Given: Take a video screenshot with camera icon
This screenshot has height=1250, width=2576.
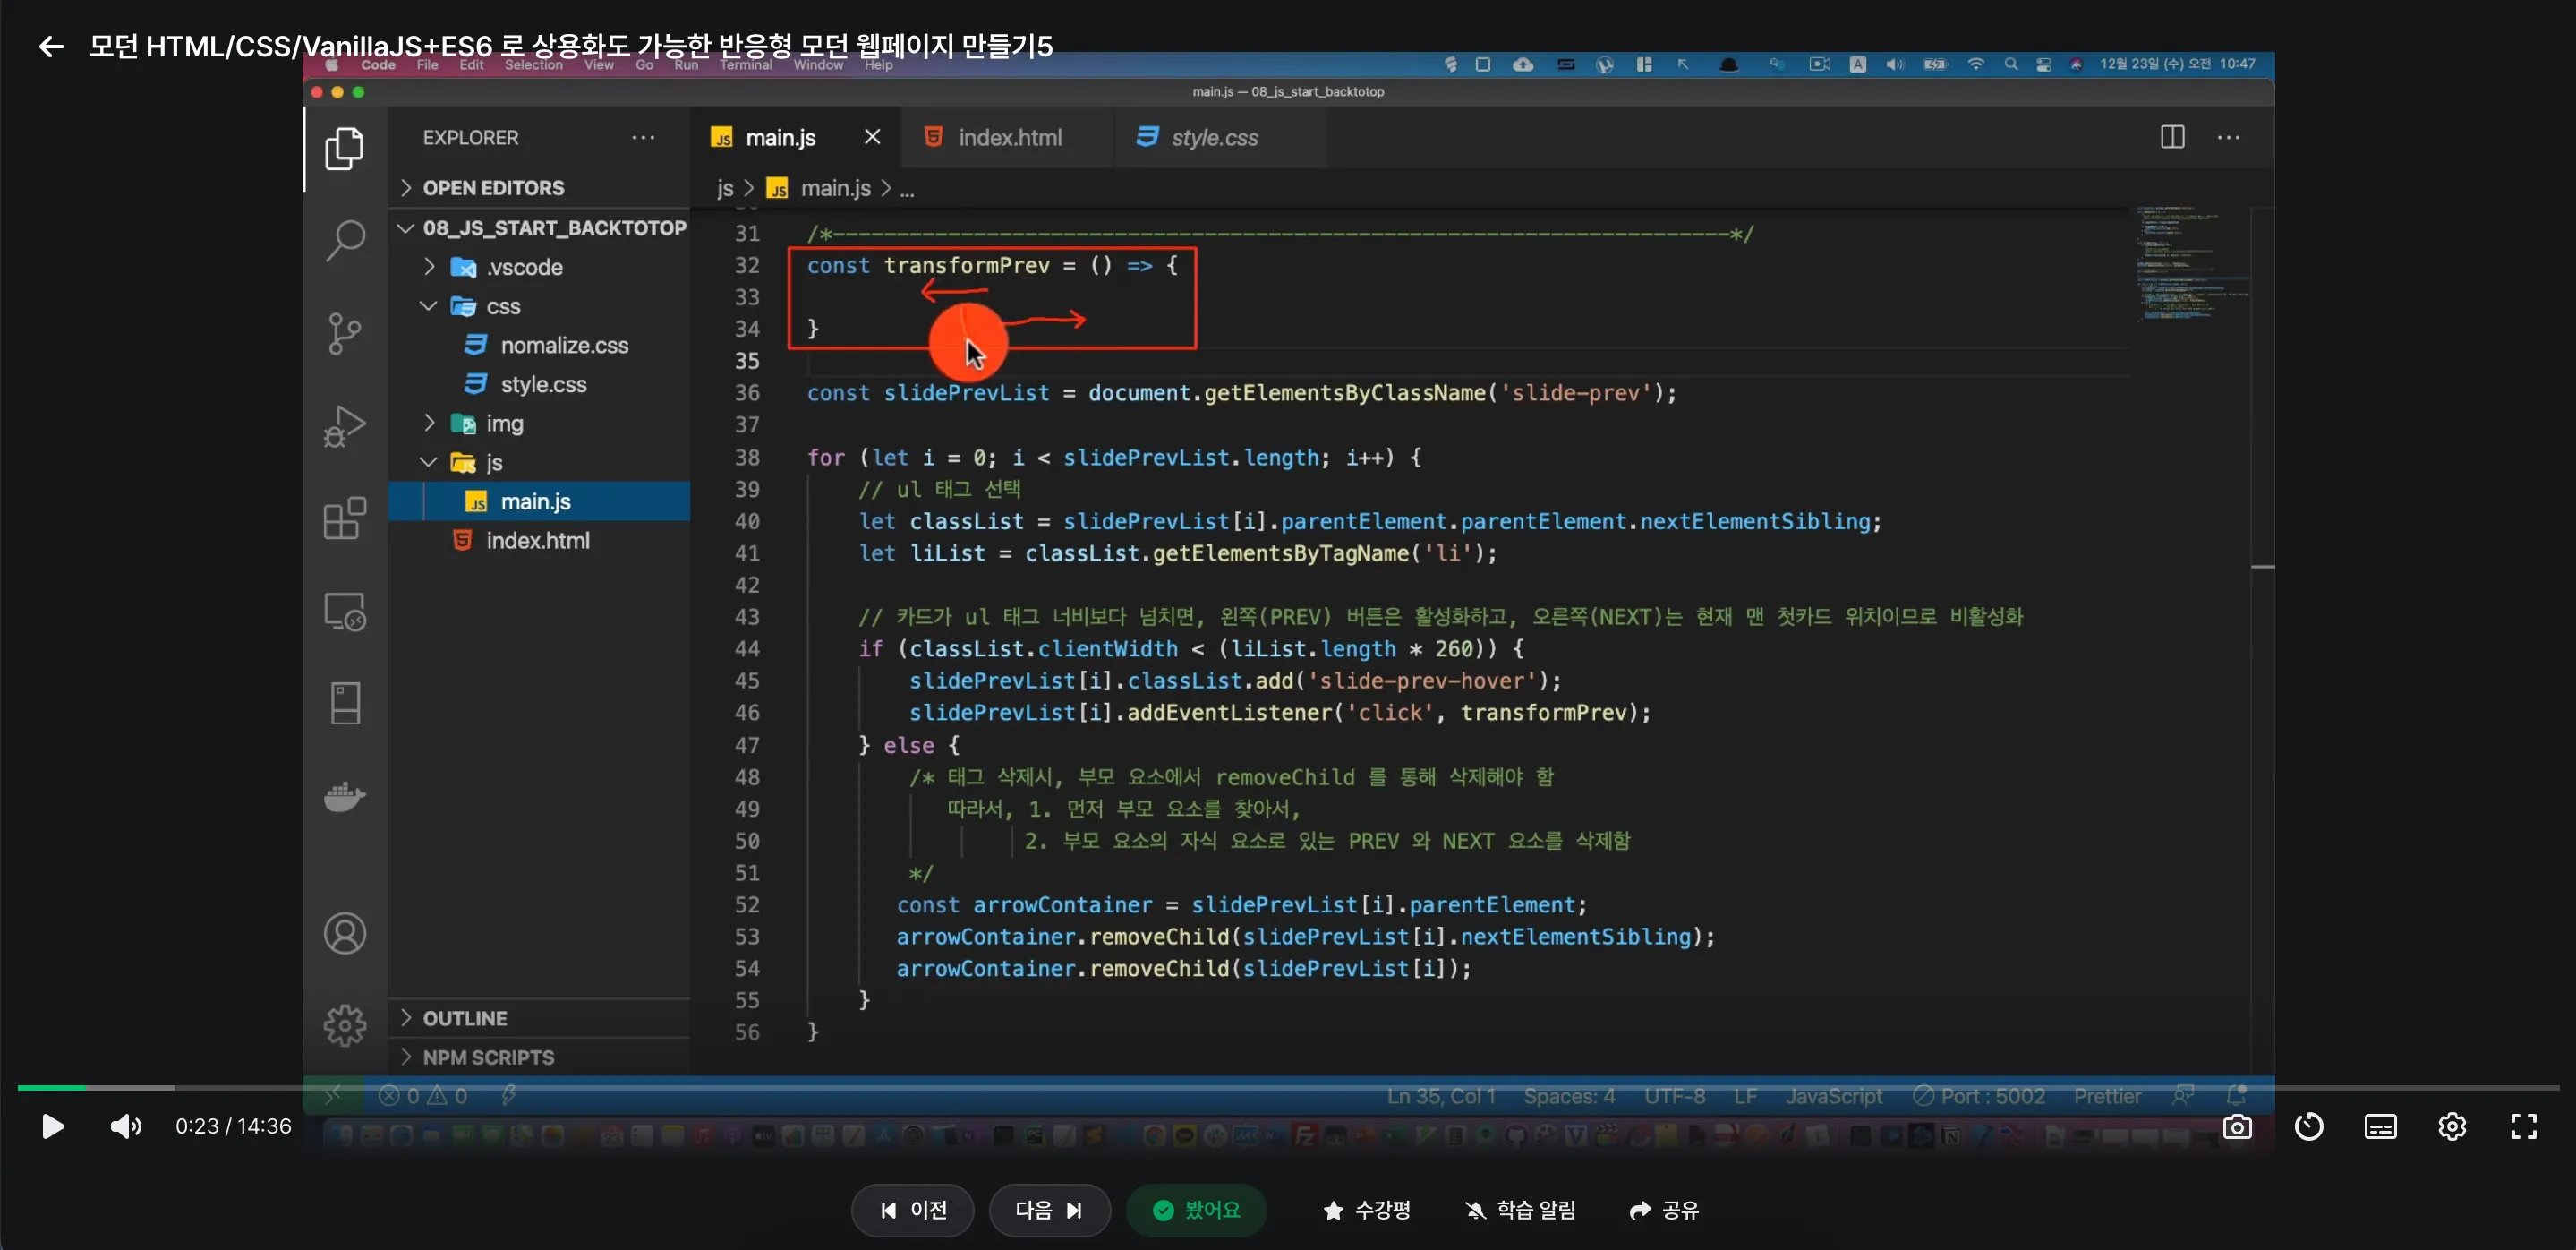Looking at the screenshot, I should pos(2237,1127).
